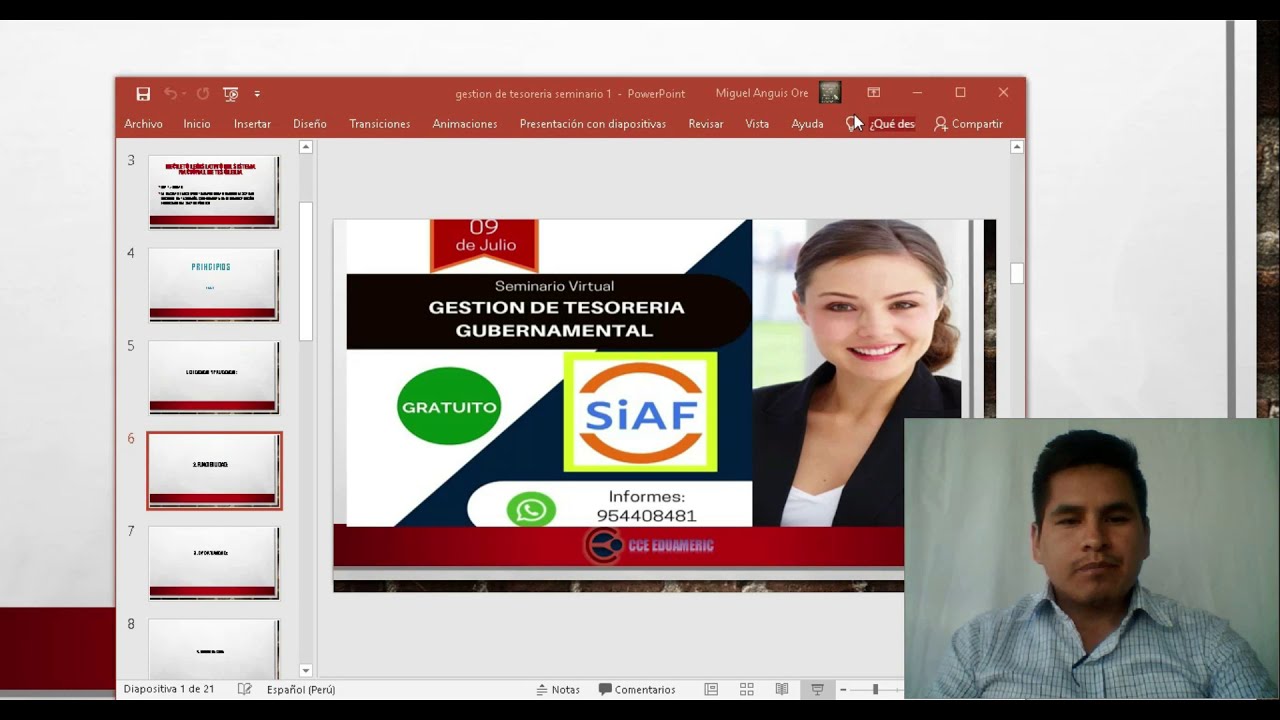The width and height of the screenshot is (1280, 720).
Task: Click the Miguel Anguis Ore account picture
Action: (830, 93)
